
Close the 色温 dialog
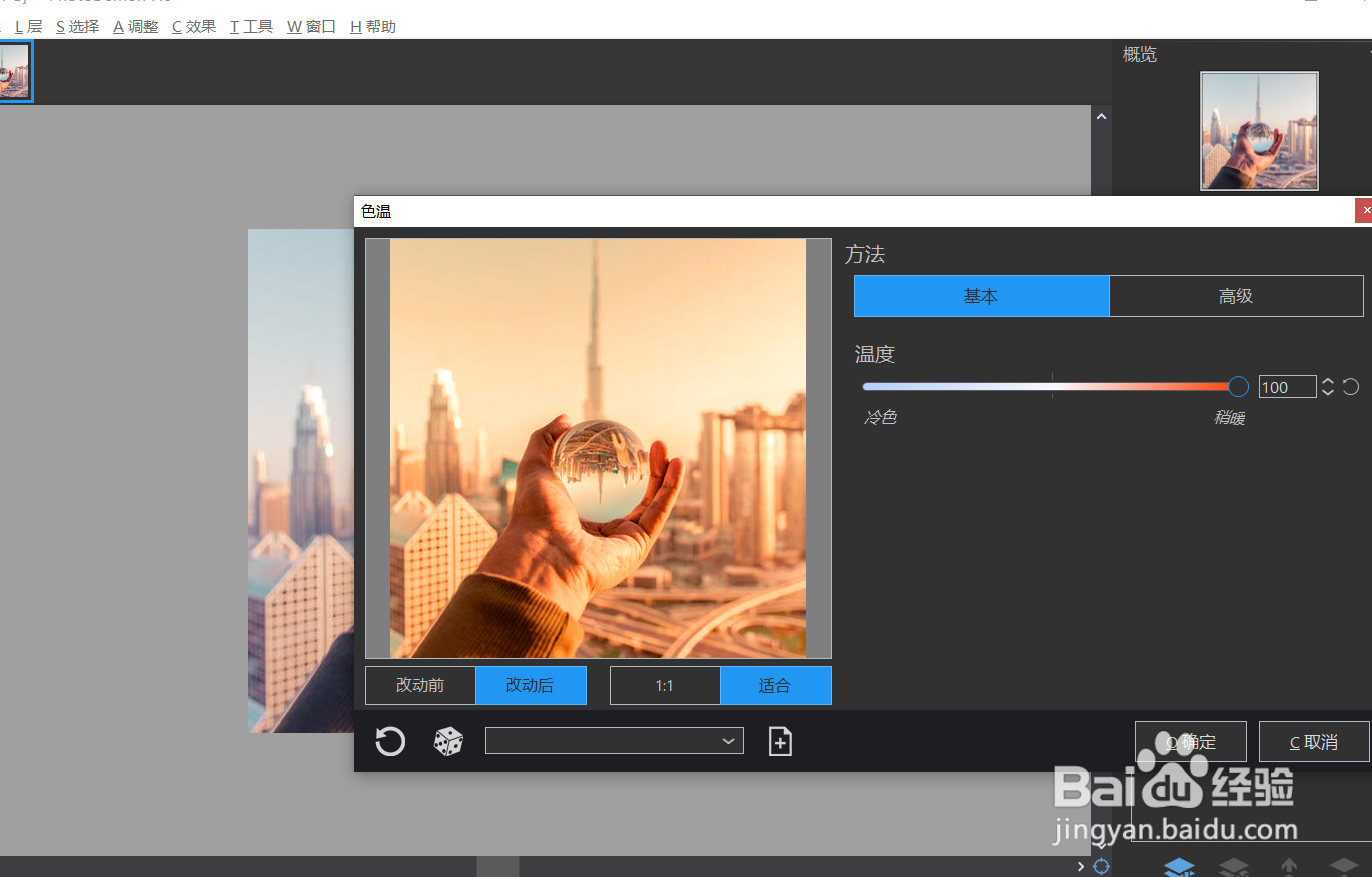click(x=1364, y=211)
